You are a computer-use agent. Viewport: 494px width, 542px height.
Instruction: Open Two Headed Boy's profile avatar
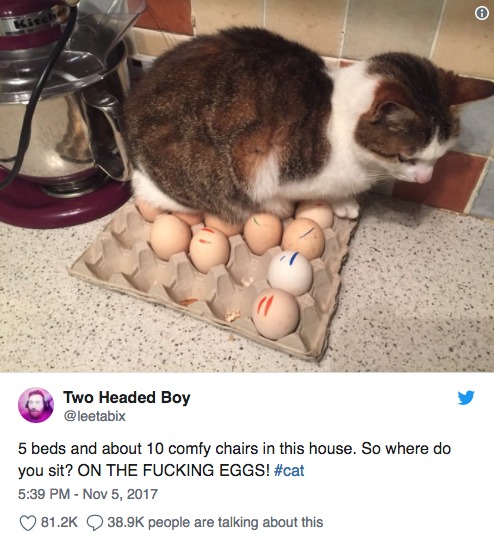click(x=36, y=405)
